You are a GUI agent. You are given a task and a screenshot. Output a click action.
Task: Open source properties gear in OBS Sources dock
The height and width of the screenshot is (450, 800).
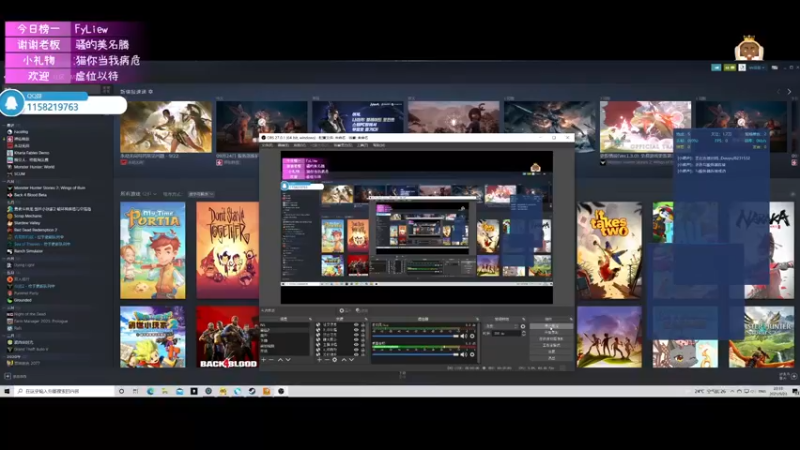tap(335, 360)
